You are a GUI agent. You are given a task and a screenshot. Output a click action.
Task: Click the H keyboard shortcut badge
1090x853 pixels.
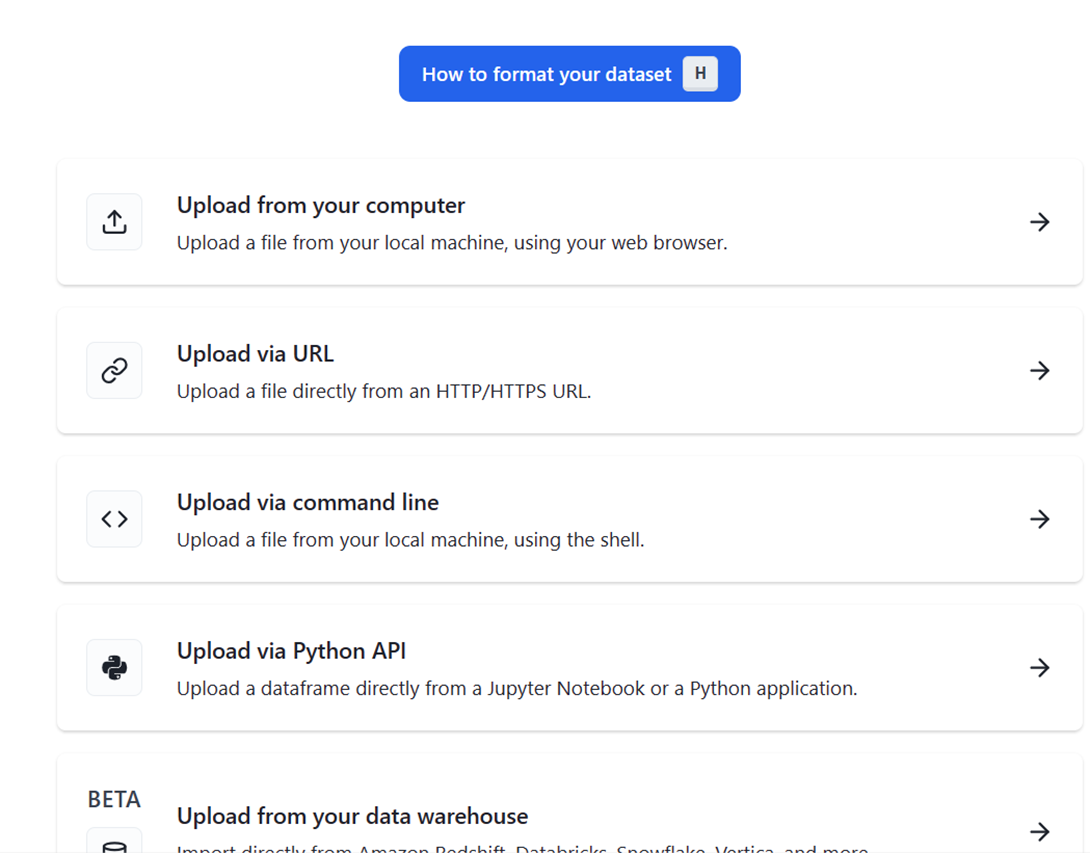pyautogui.click(x=700, y=74)
